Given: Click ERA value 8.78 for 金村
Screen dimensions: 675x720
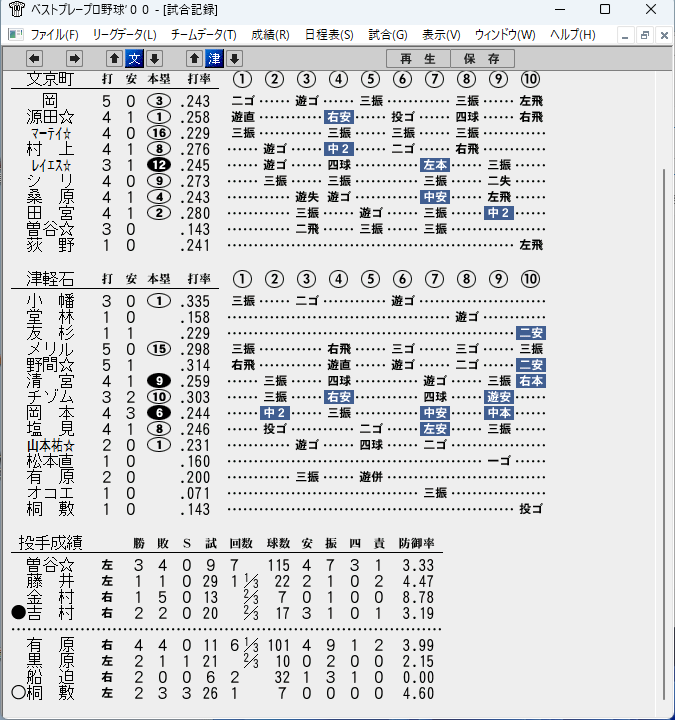Looking at the screenshot, I should pyautogui.click(x=418, y=597).
